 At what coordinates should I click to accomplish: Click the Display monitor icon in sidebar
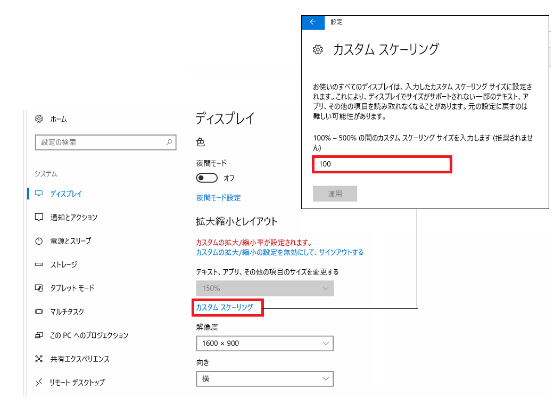click(39, 194)
